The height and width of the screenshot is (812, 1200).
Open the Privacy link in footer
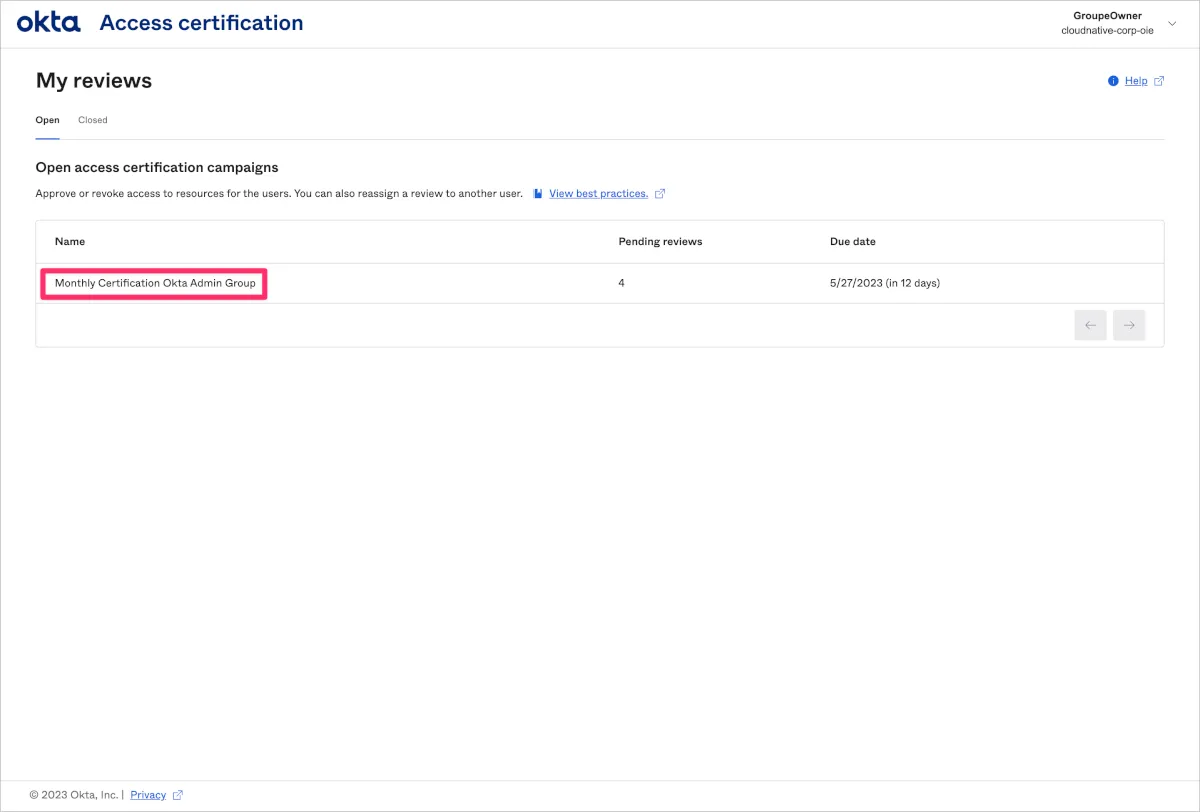tap(148, 795)
